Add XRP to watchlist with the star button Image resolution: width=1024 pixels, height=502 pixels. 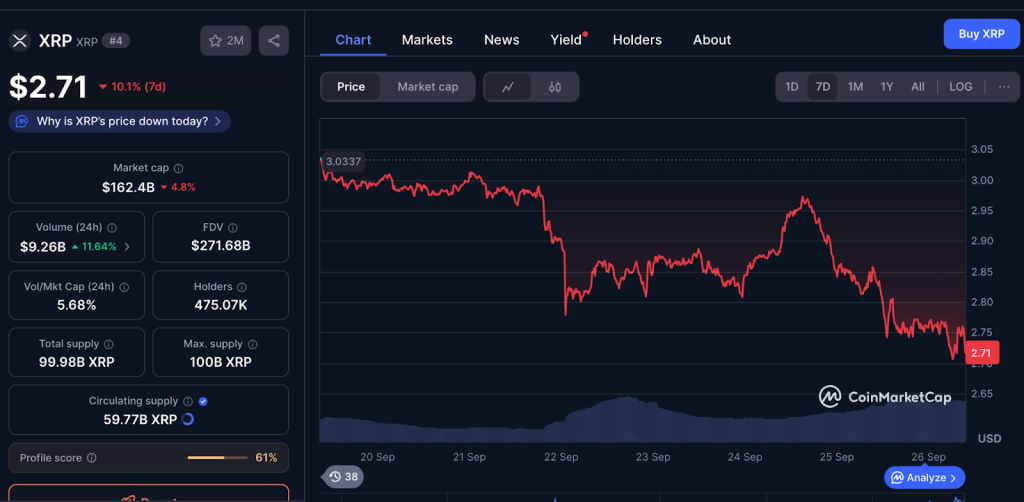coord(225,40)
